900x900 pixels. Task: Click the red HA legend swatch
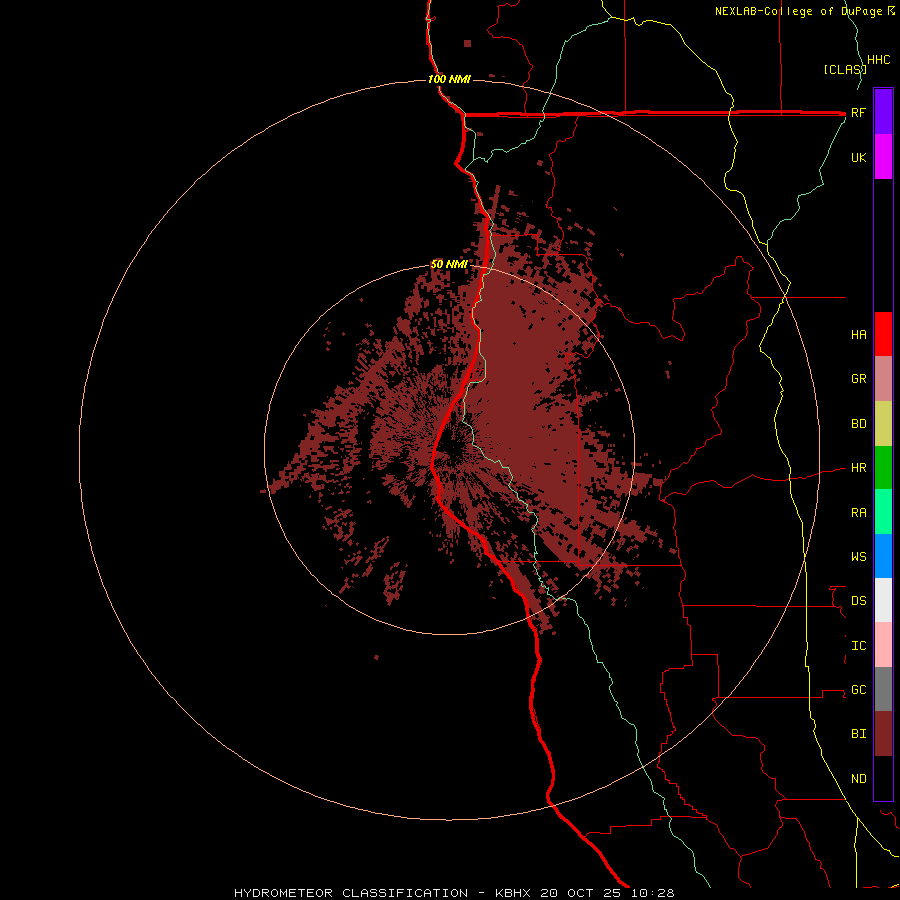[883, 334]
